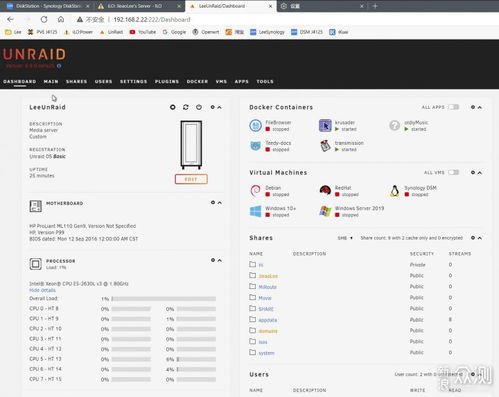The width and height of the screenshot is (499, 397).
Task: Open the DOCKER menu tab
Action: 197,81
